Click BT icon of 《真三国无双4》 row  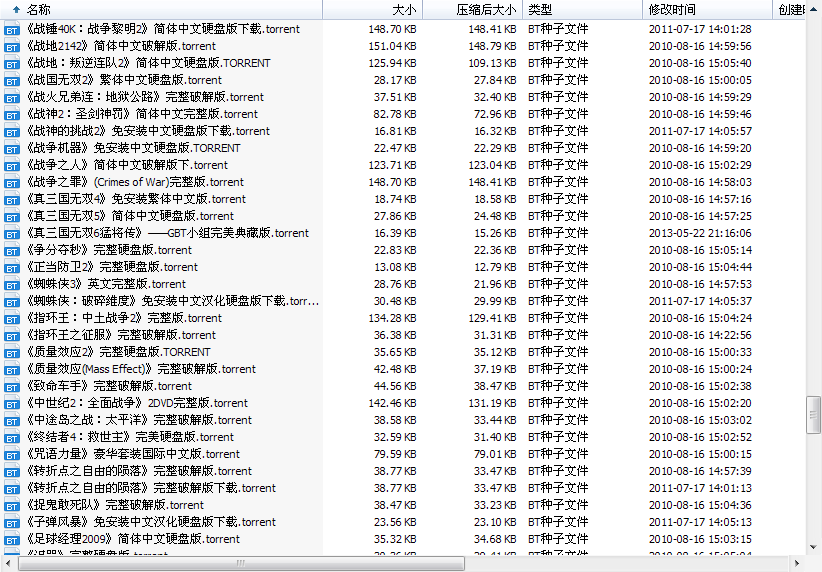[12, 199]
